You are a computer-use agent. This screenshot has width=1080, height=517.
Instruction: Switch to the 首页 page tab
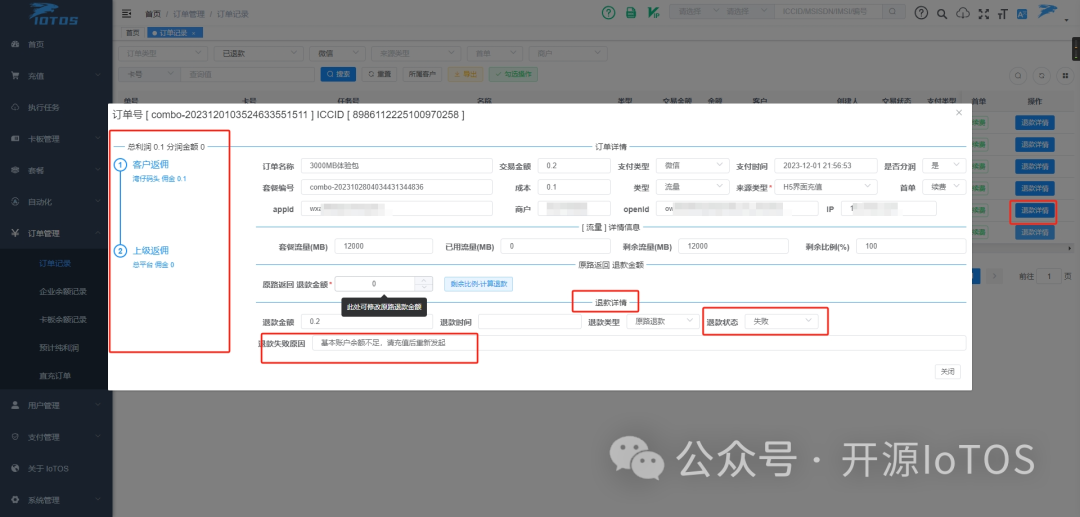pos(131,33)
